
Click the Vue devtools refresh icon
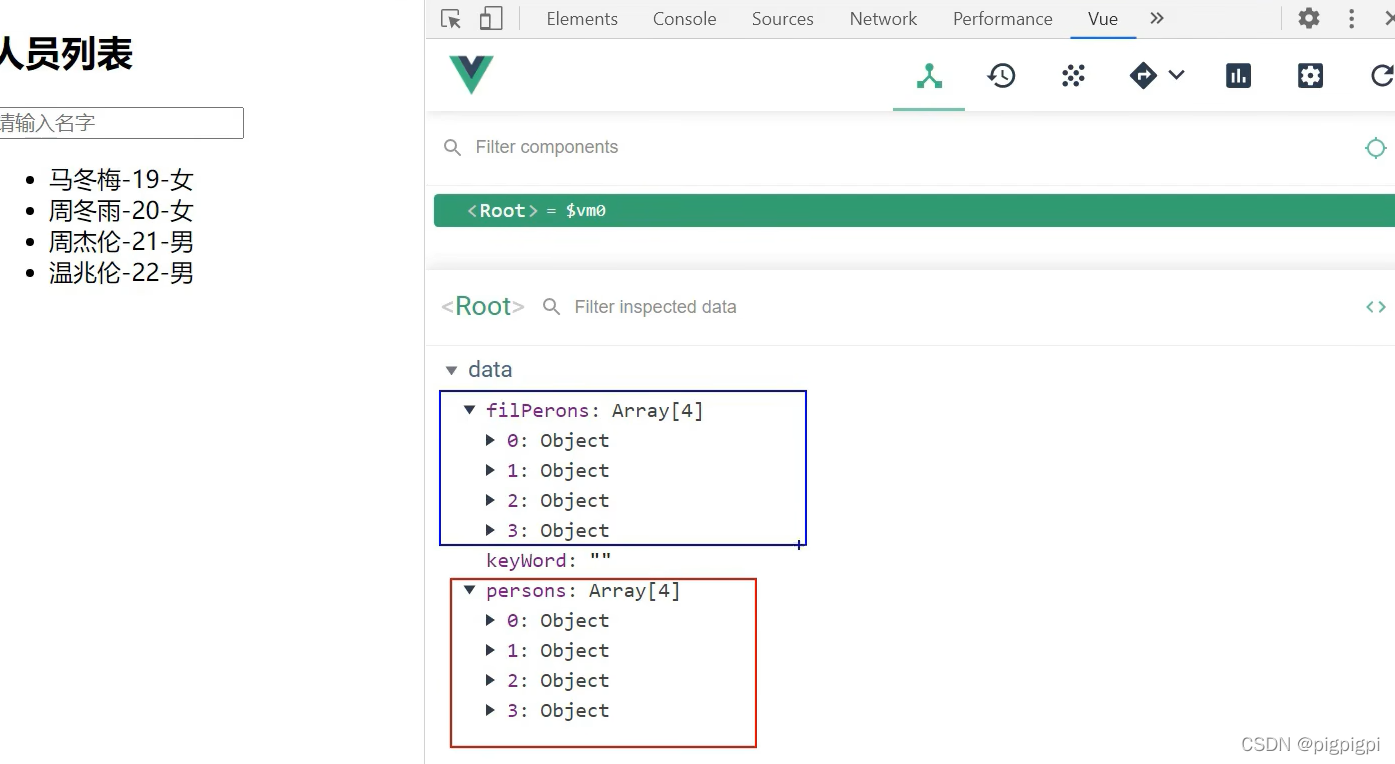1382,75
